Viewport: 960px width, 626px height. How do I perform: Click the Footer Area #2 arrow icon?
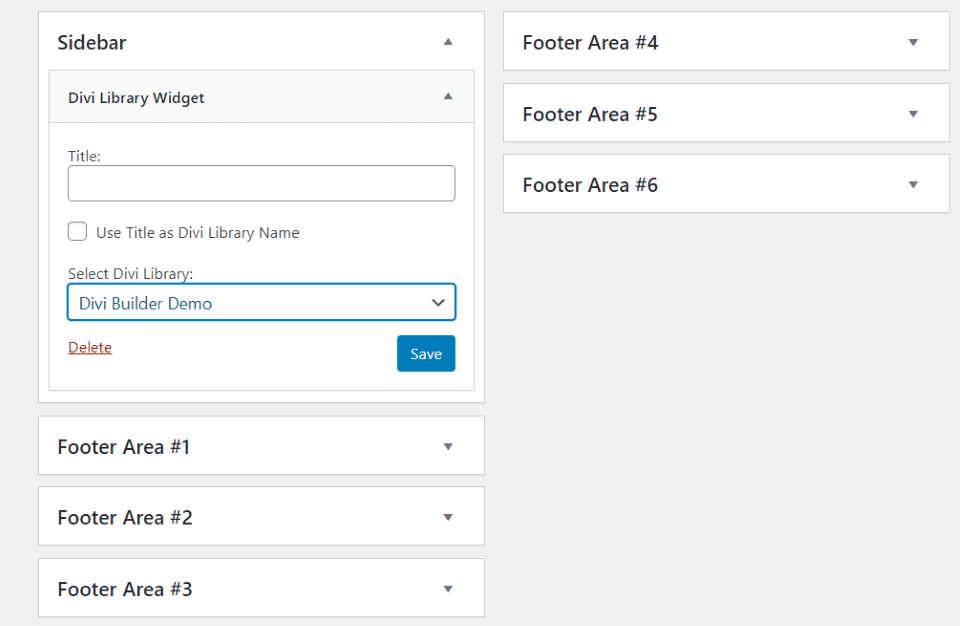point(448,518)
